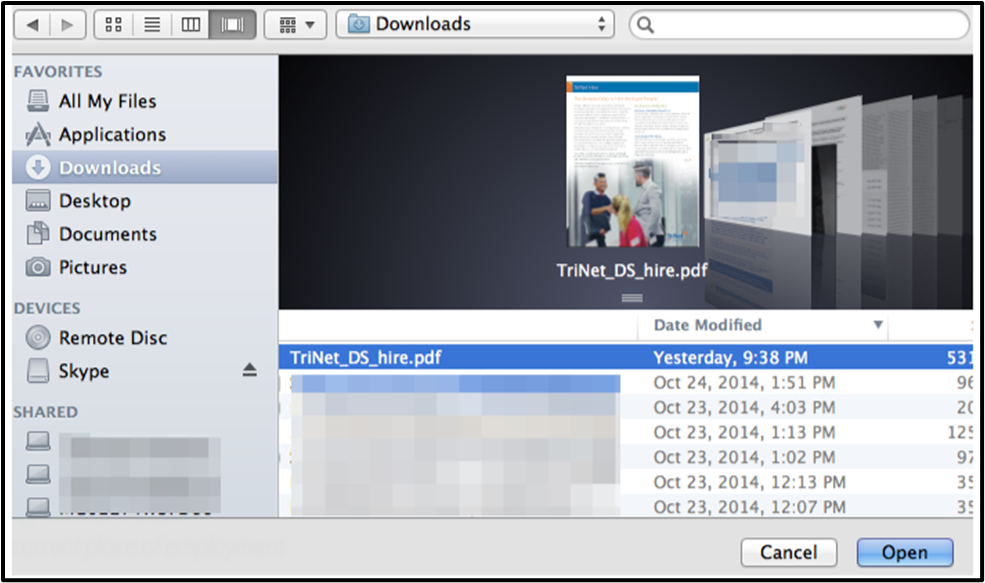Click the Cancel button

788,552
